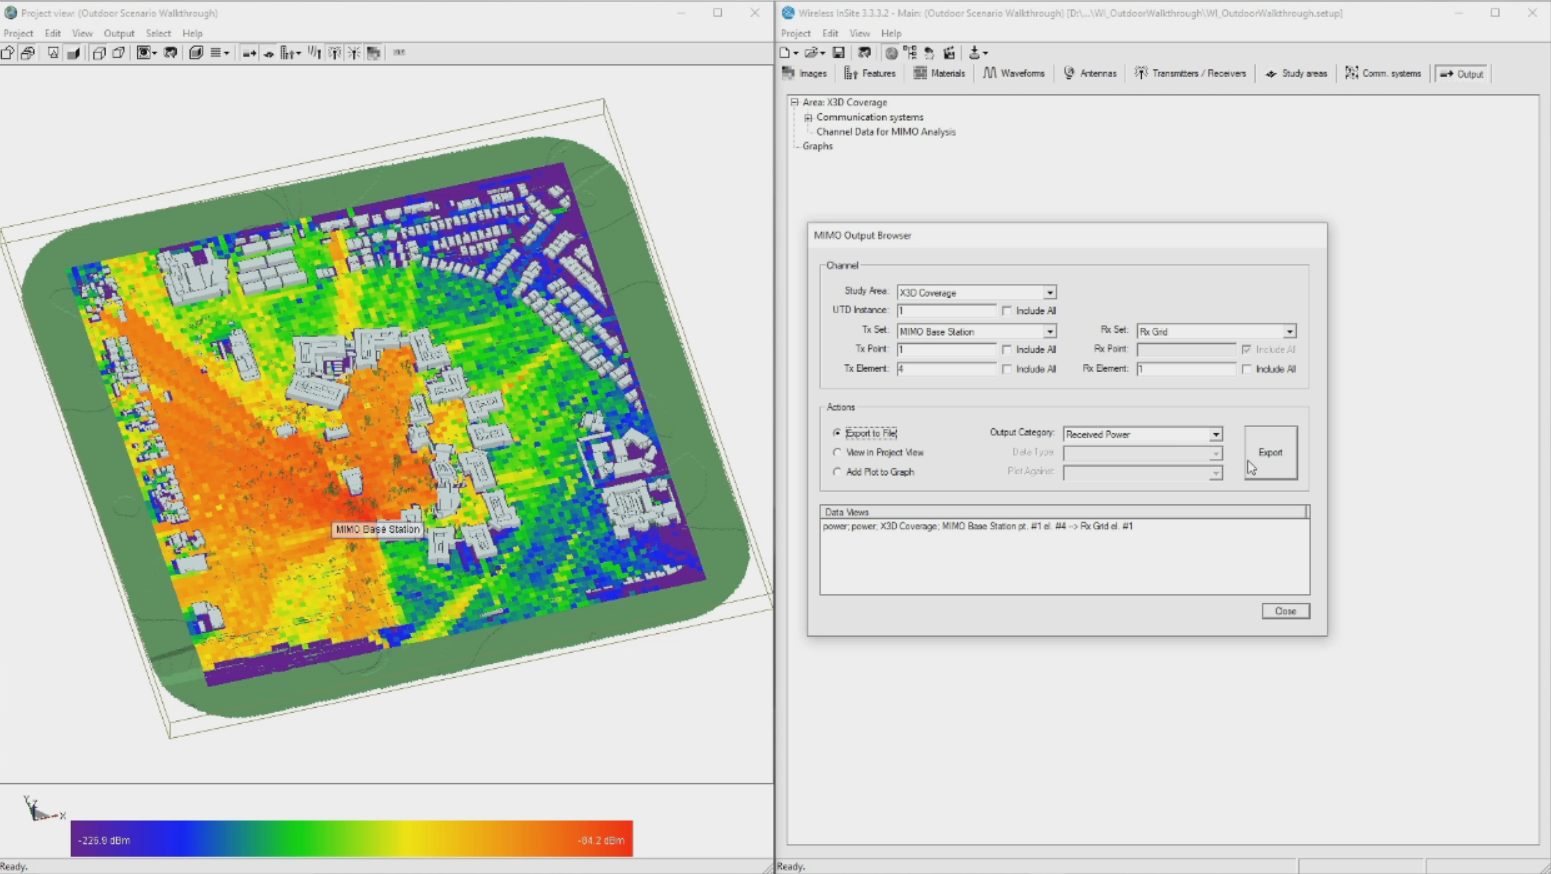Select the Study areas panel icon
The image size is (1551, 874).
[x=1295, y=73]
